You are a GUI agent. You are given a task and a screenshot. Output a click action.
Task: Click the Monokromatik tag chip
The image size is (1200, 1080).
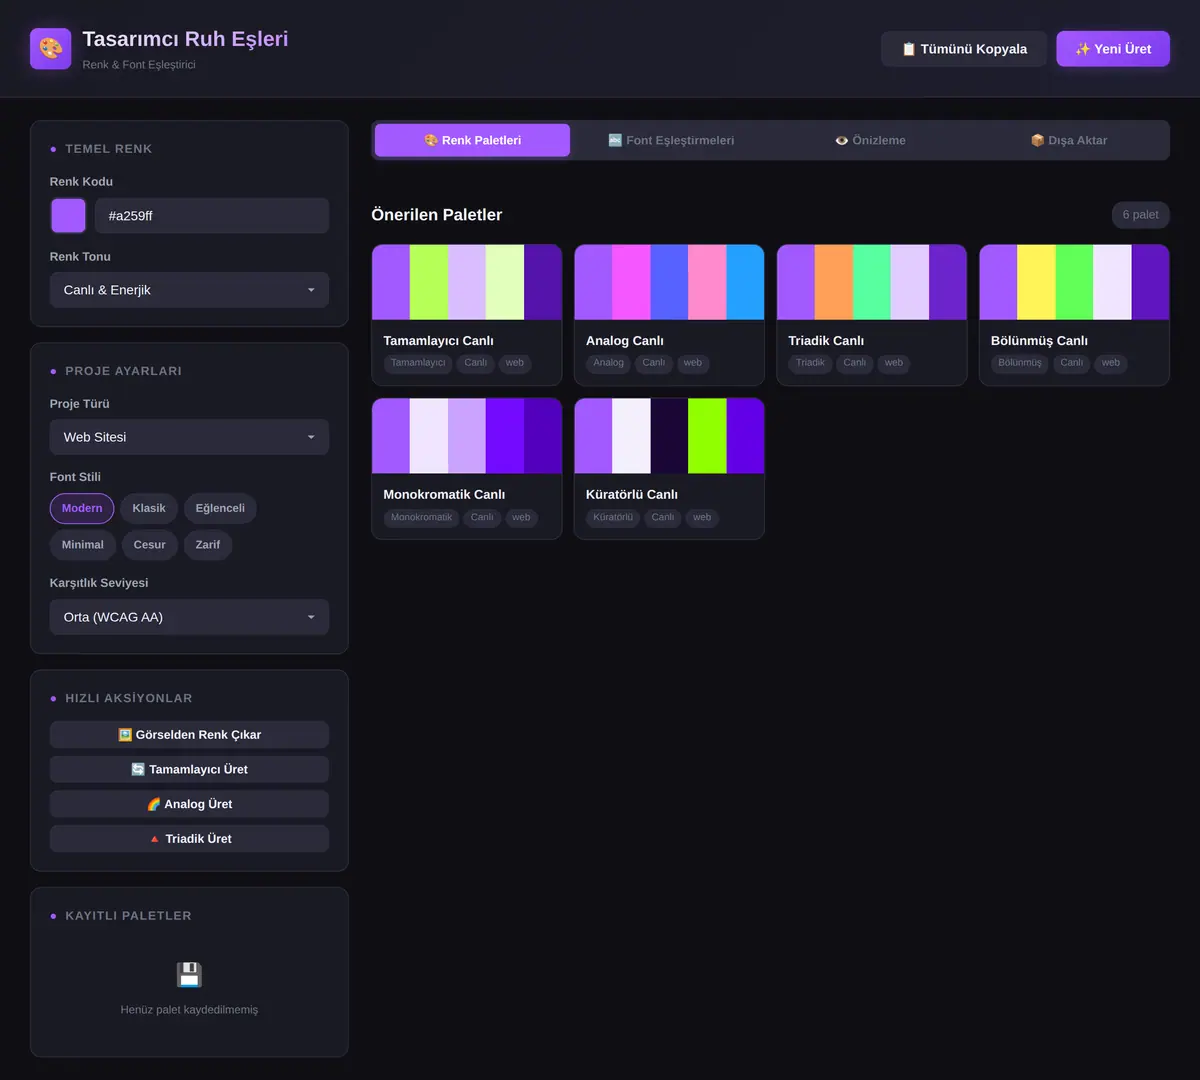pyautogui.click(x=421, y=518)
